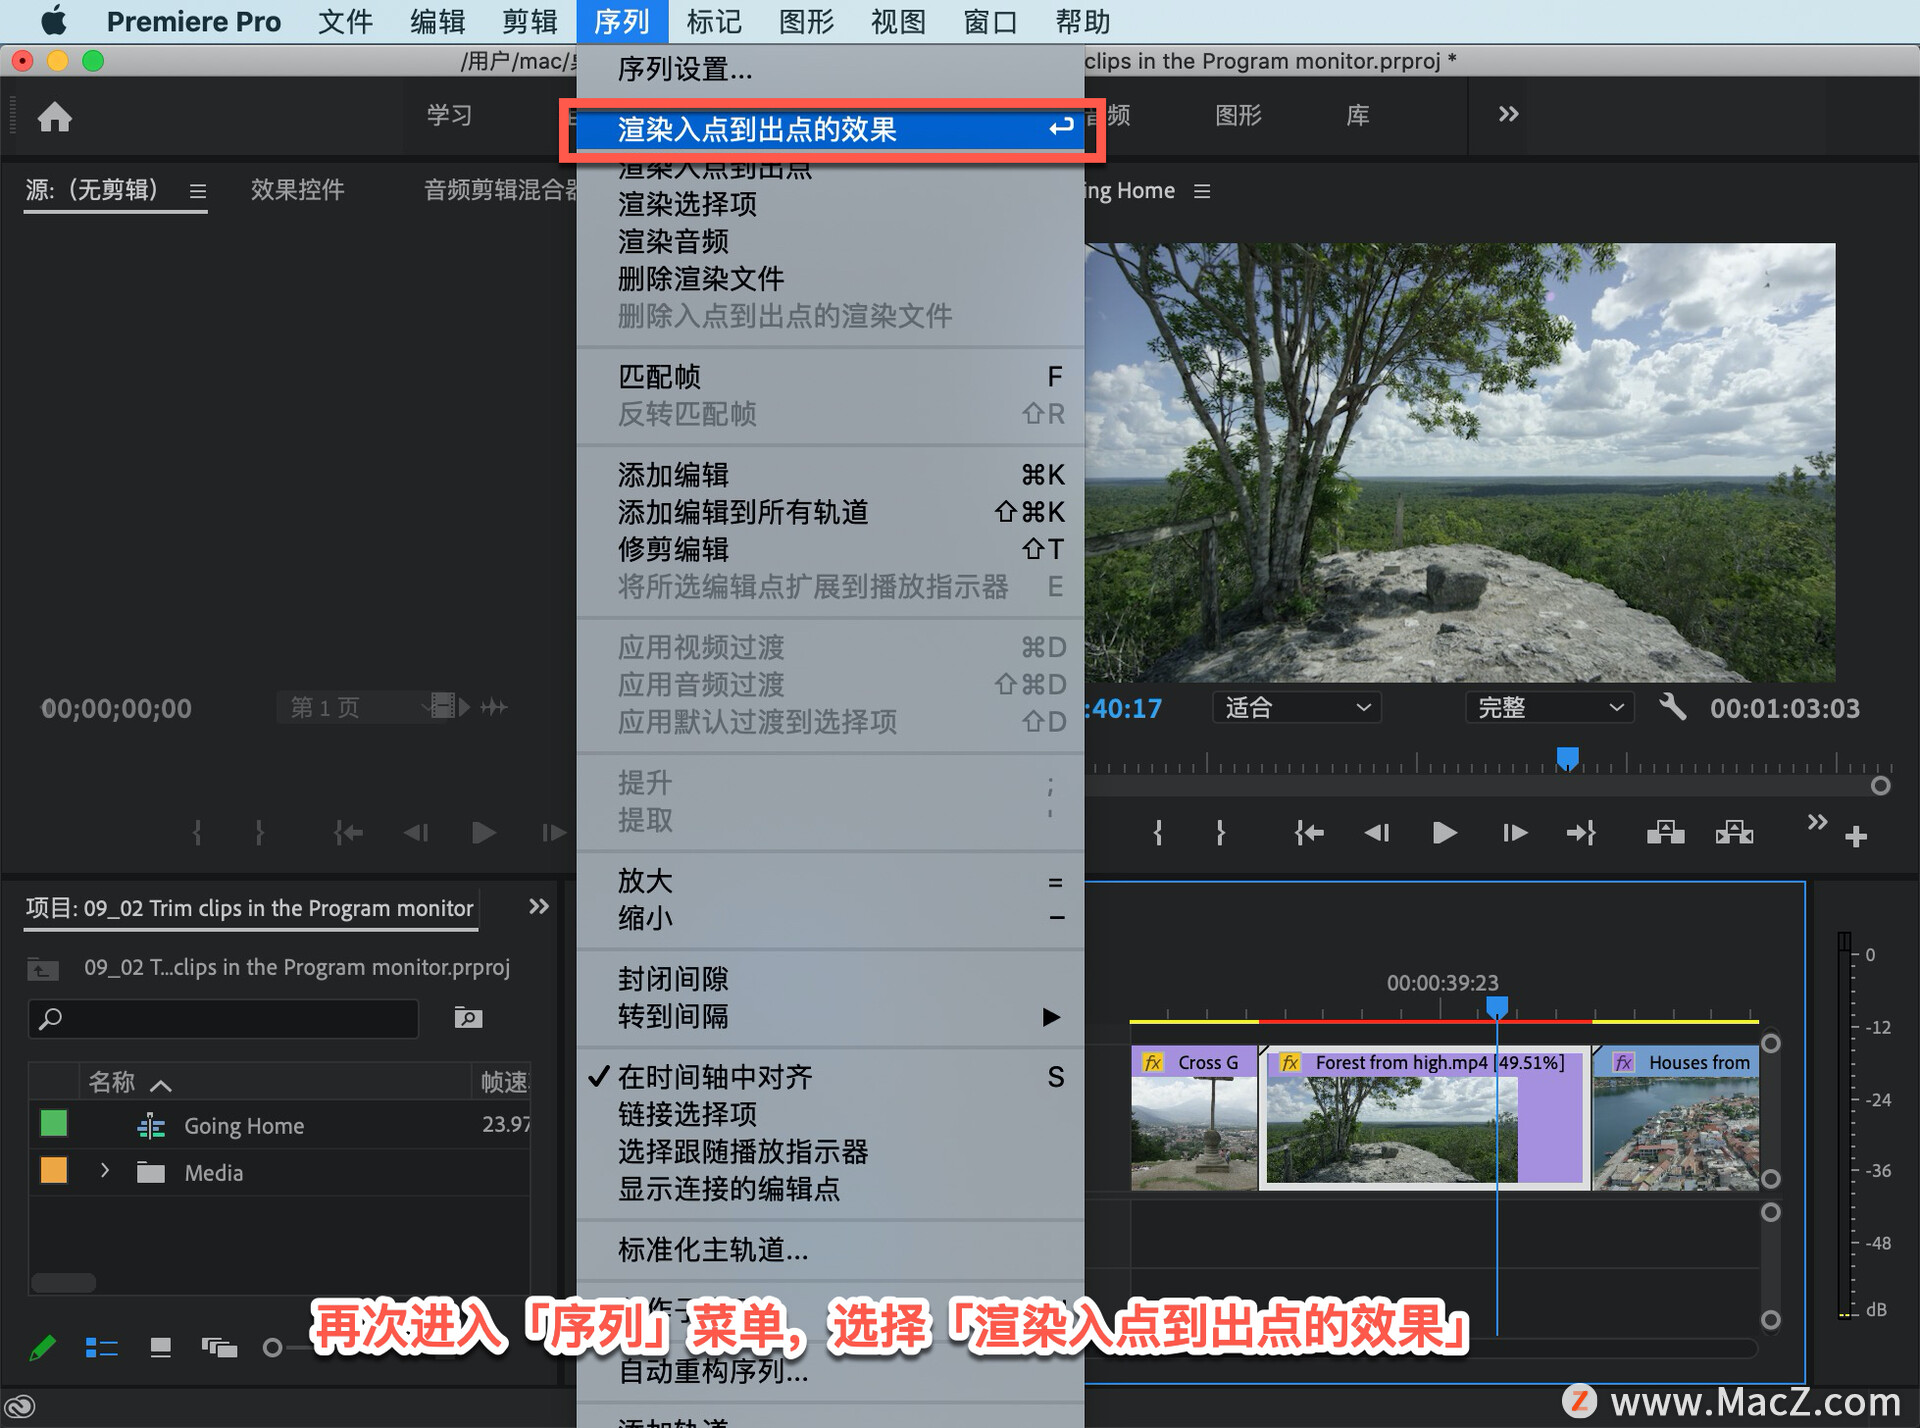The height and width of the screenshot is (1428, 1920).
Task: Open the 学习 workspace tab
Action: [x=449, y=115]
